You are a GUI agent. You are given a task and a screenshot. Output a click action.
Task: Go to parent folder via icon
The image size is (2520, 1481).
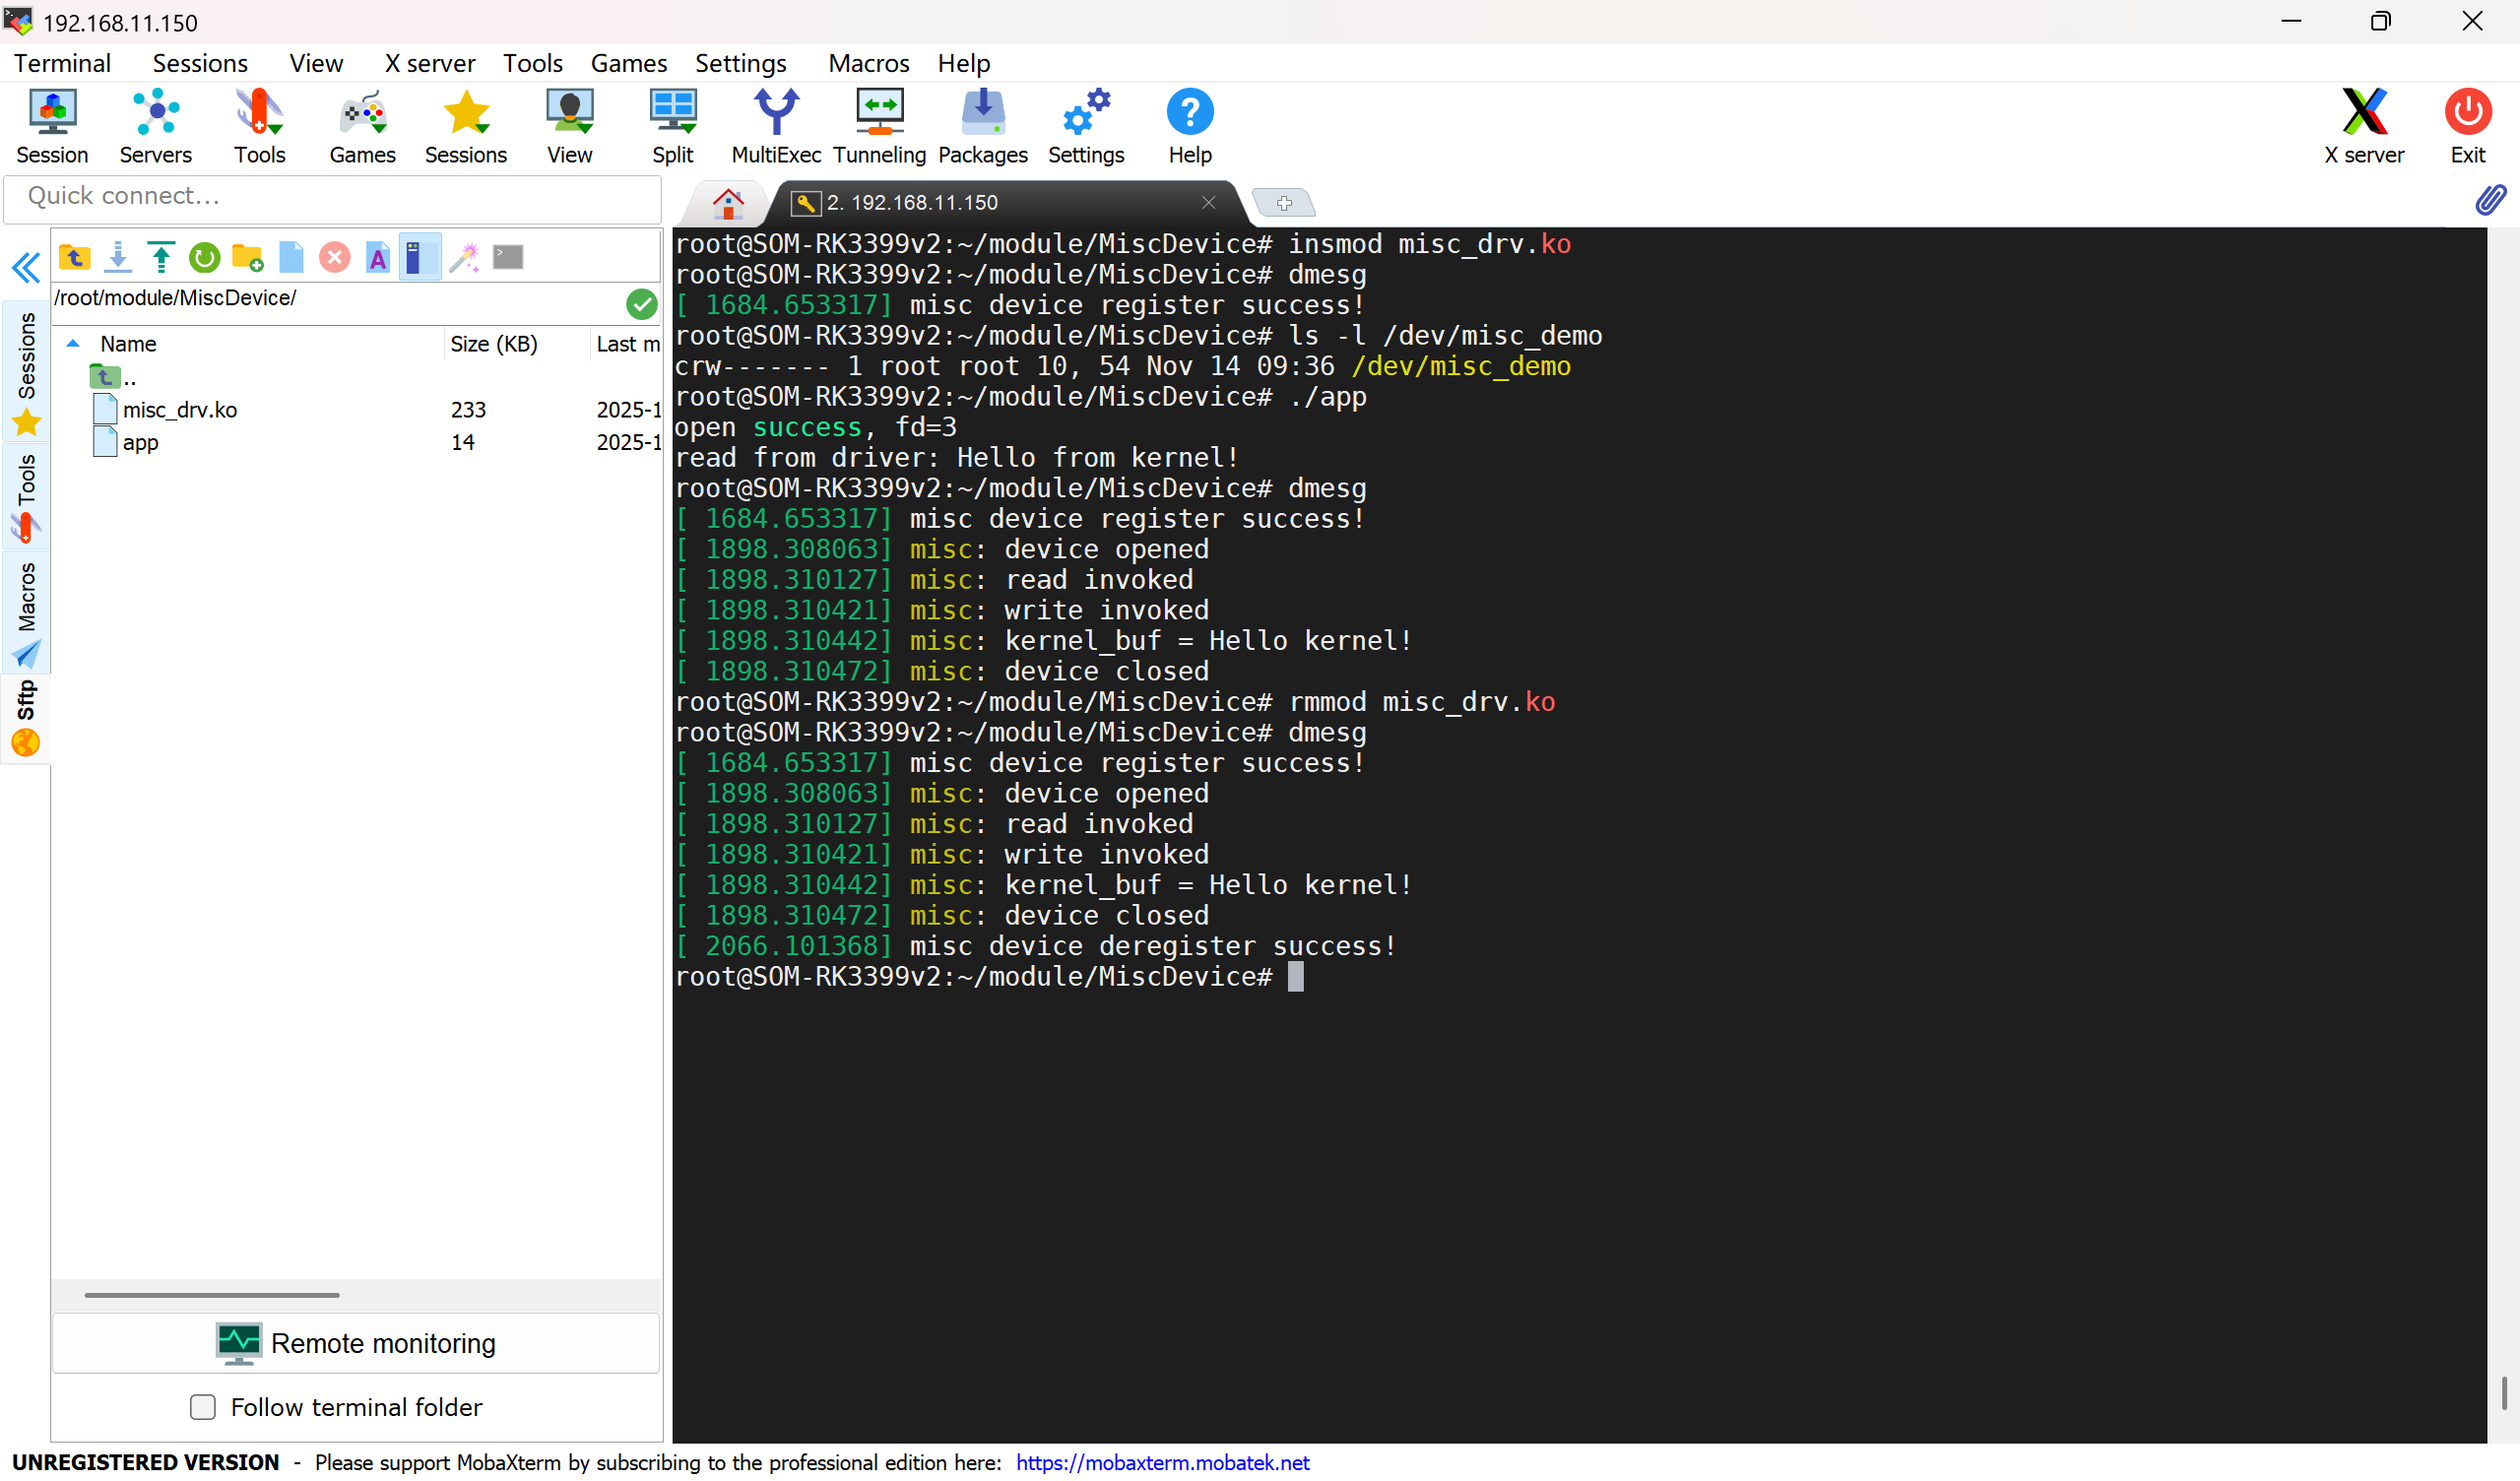tap(74, 258)
